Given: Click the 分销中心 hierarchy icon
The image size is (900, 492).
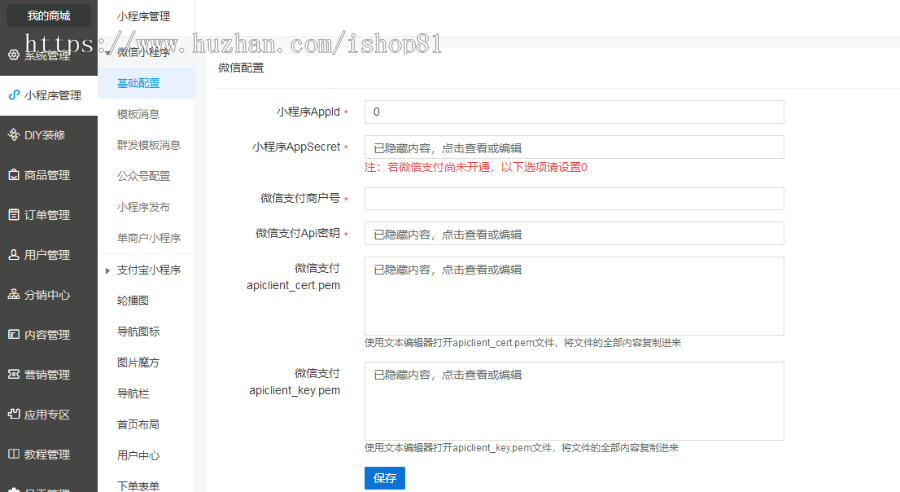Looking at the screenshot, I should tap(14, 295).
